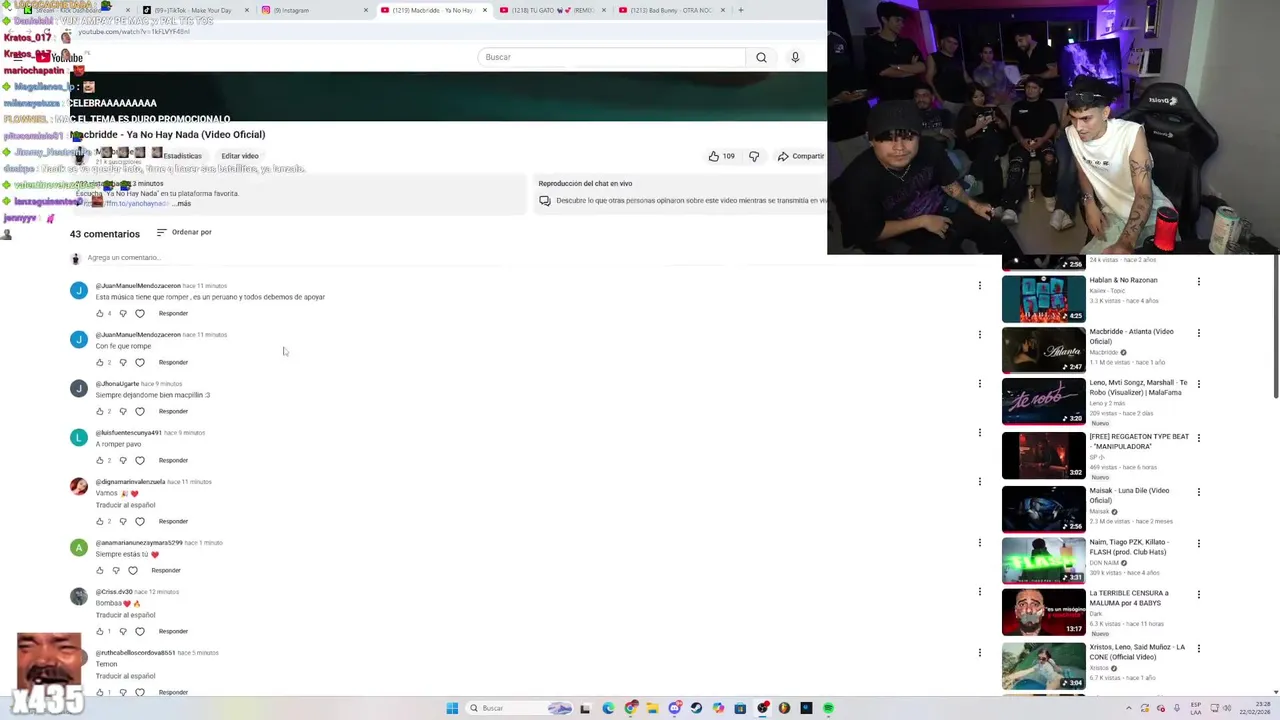Open options for La Terrible Censura a Maluma video
1280x720 pixels.
tap(1198, 594)
